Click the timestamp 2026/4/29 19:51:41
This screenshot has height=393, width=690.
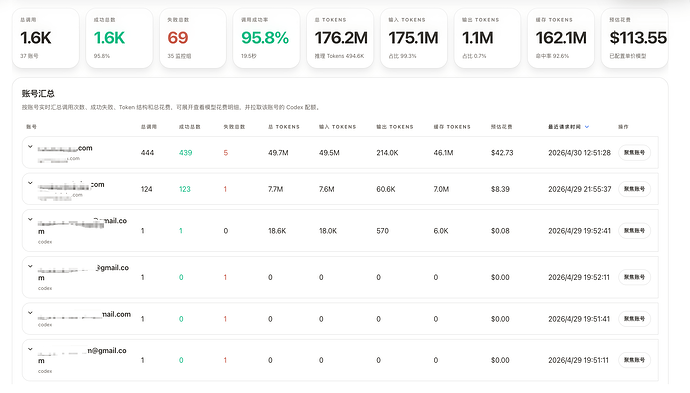pyautogui.click(x=579, y=319)
